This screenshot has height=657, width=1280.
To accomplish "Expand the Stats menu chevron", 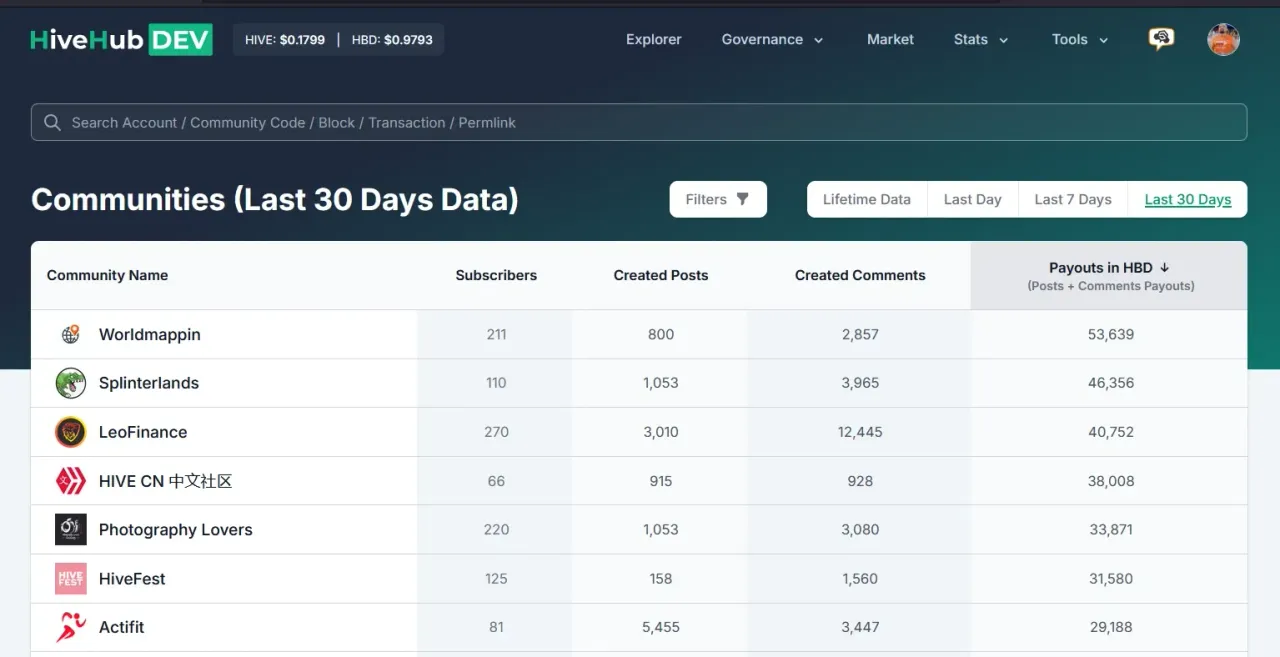I will 1003,40.
